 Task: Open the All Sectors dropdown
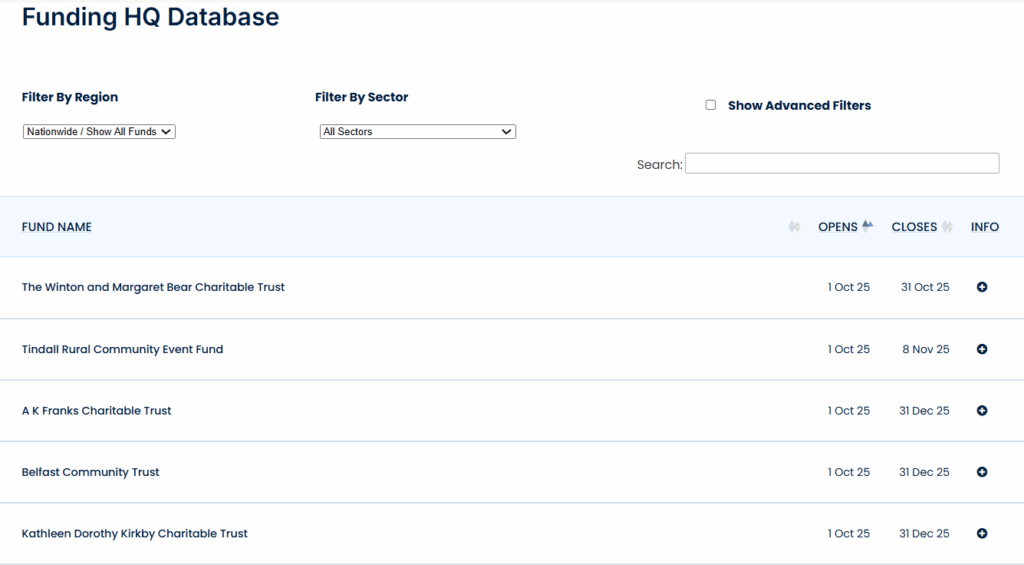(417, 132)
